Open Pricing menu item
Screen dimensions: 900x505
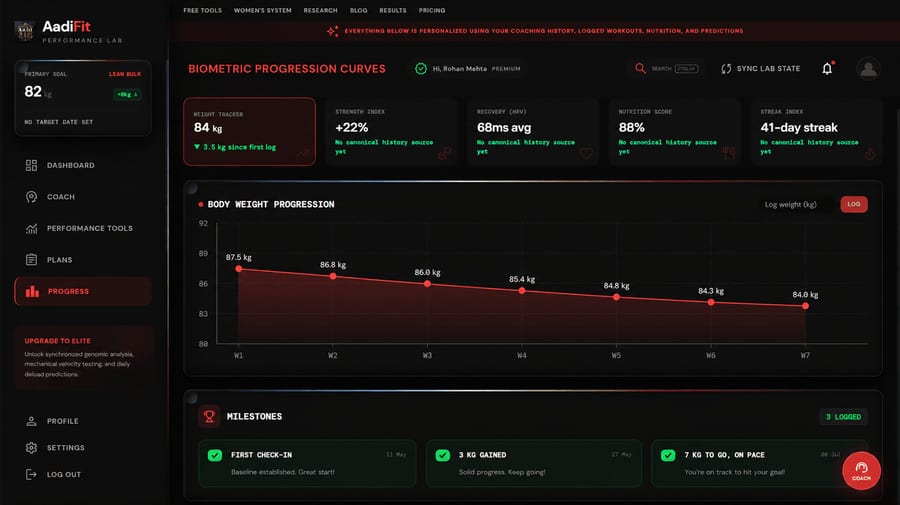[432, 10]
